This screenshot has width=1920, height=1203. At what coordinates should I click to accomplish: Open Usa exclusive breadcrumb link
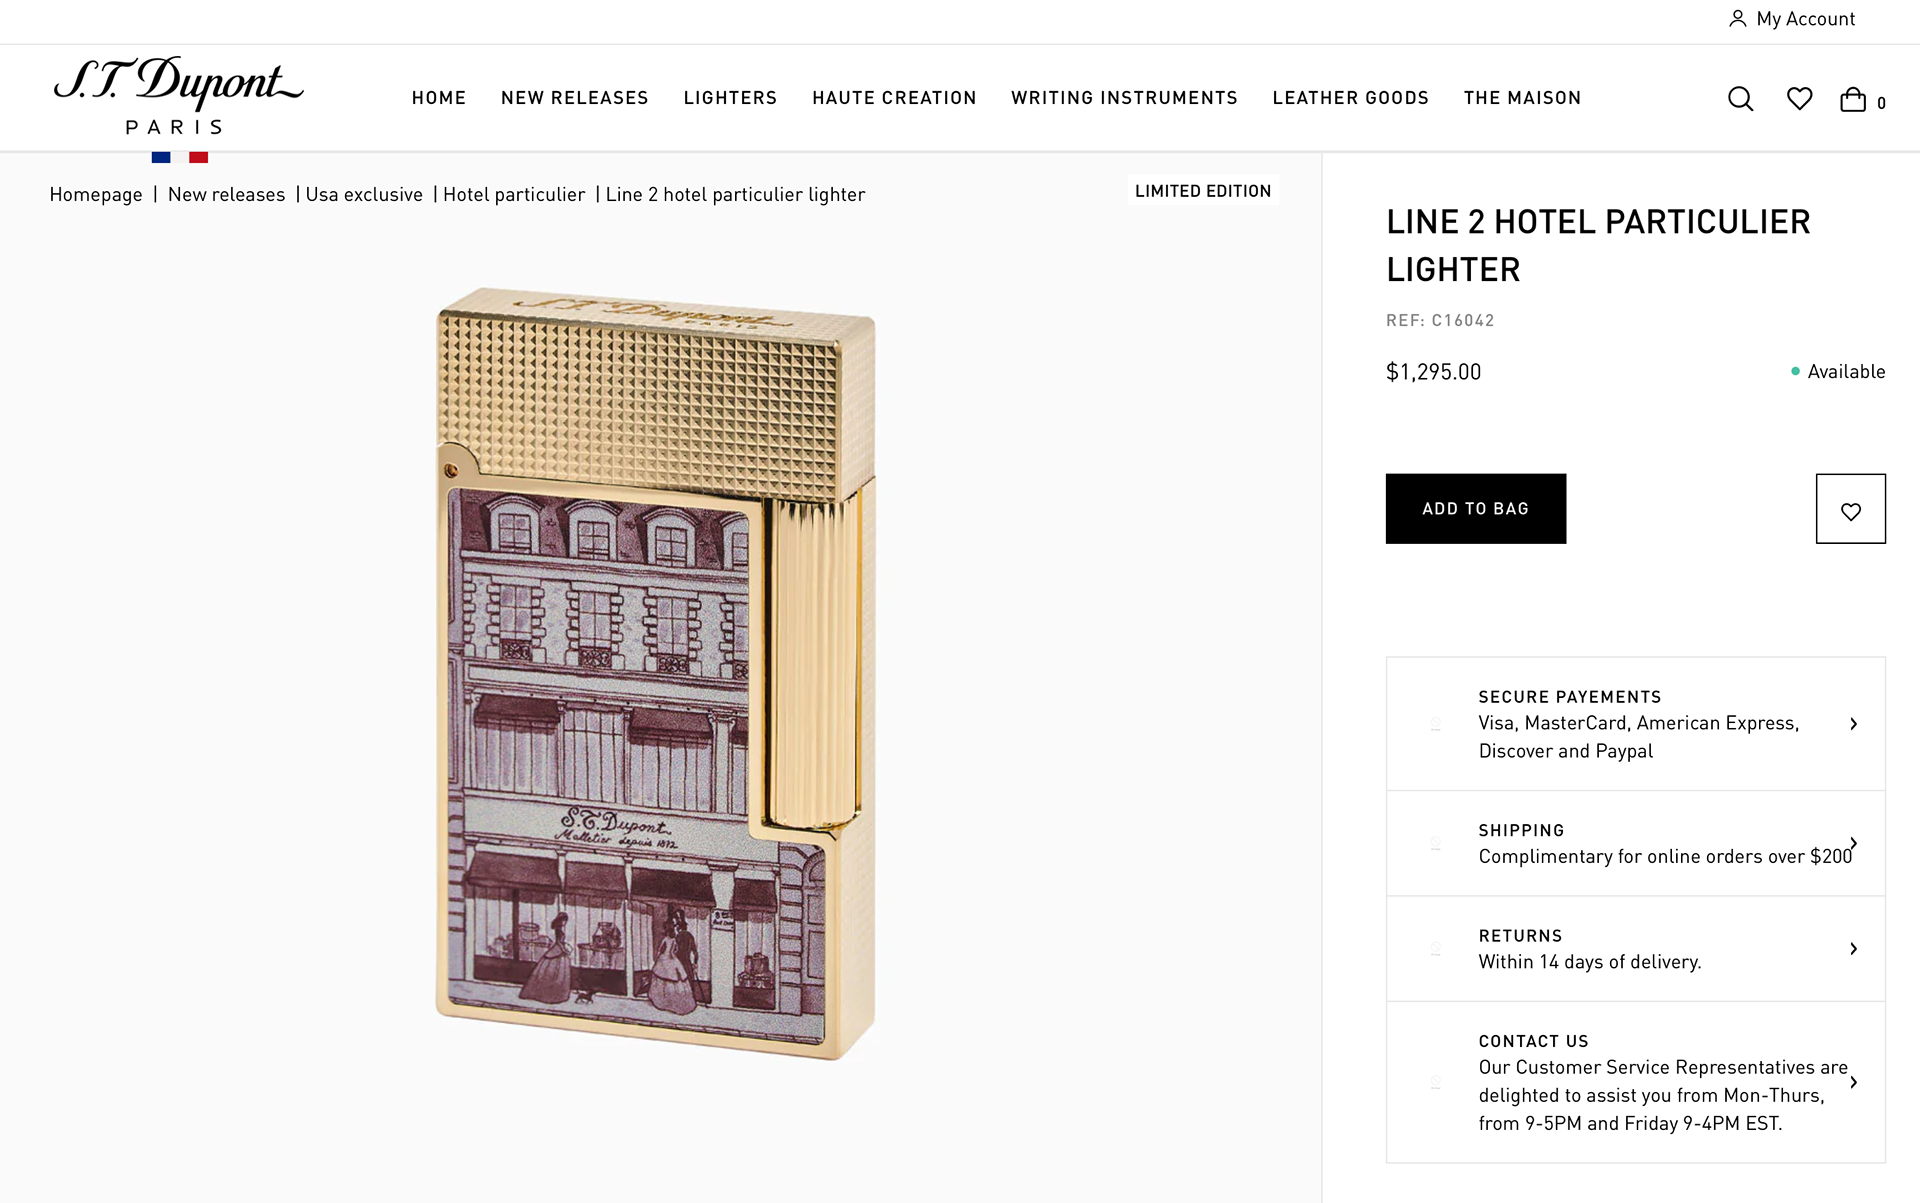tap(364, 195)
